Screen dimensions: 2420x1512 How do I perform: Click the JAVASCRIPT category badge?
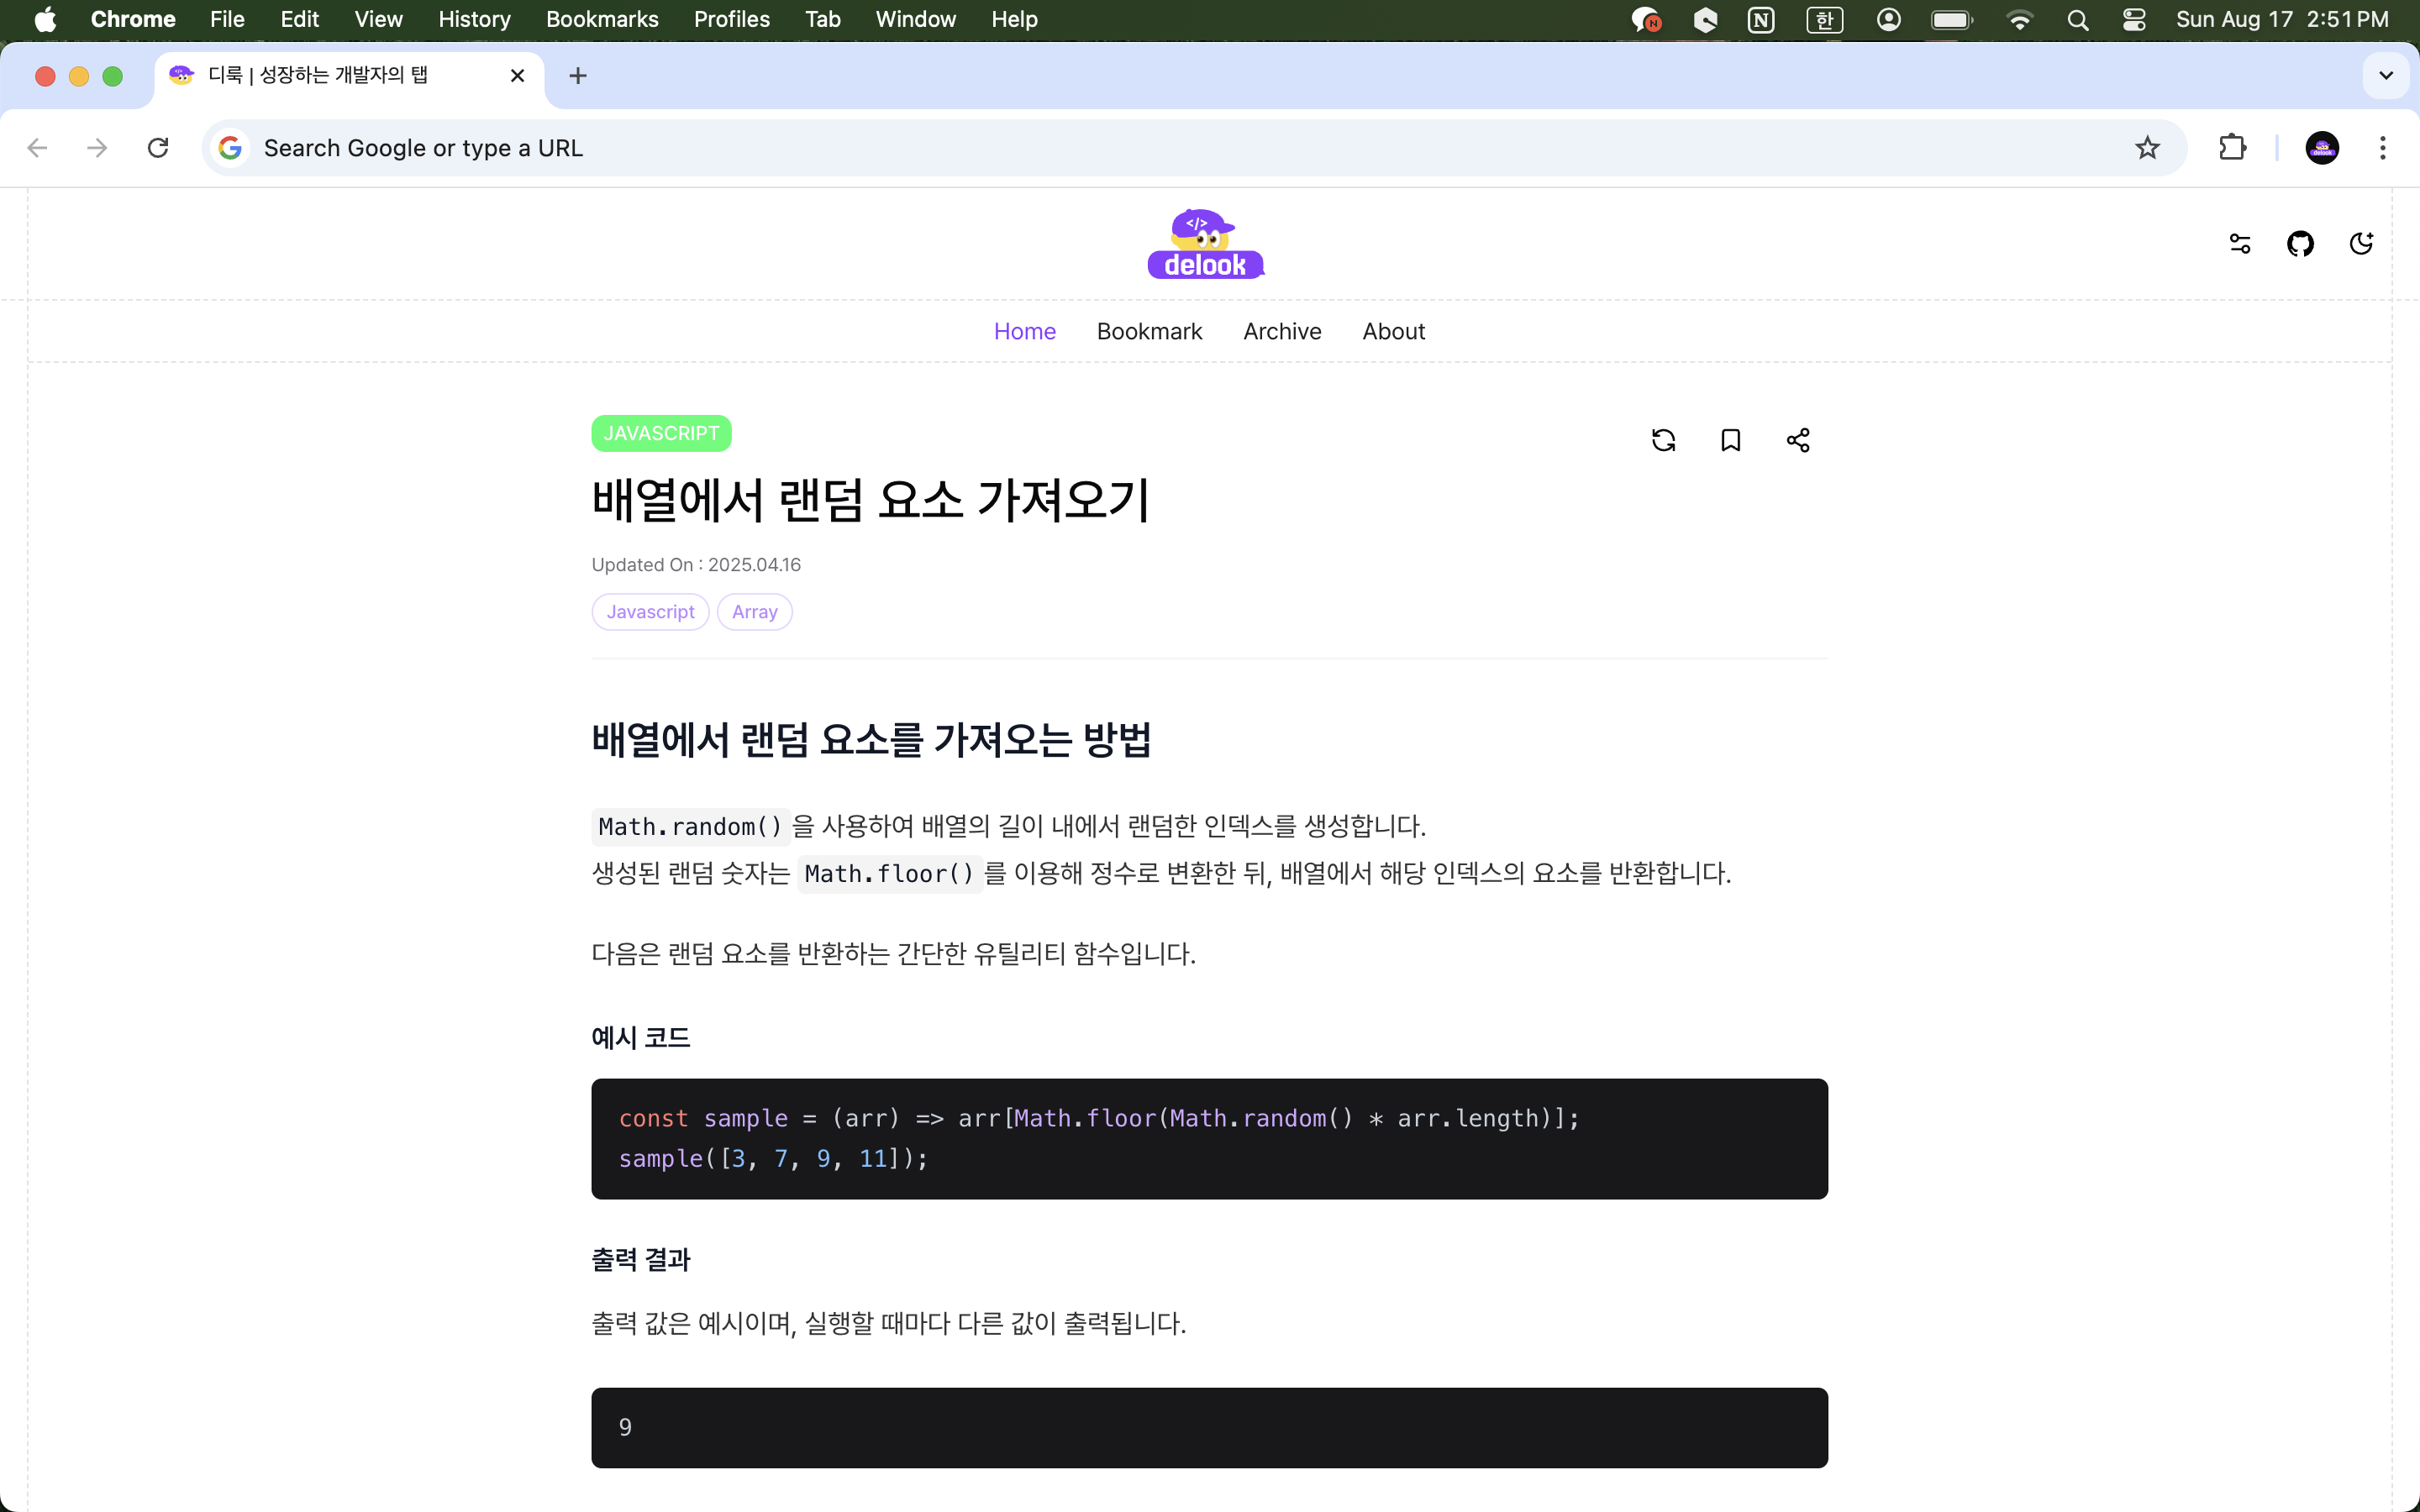(x=661, y=433)
